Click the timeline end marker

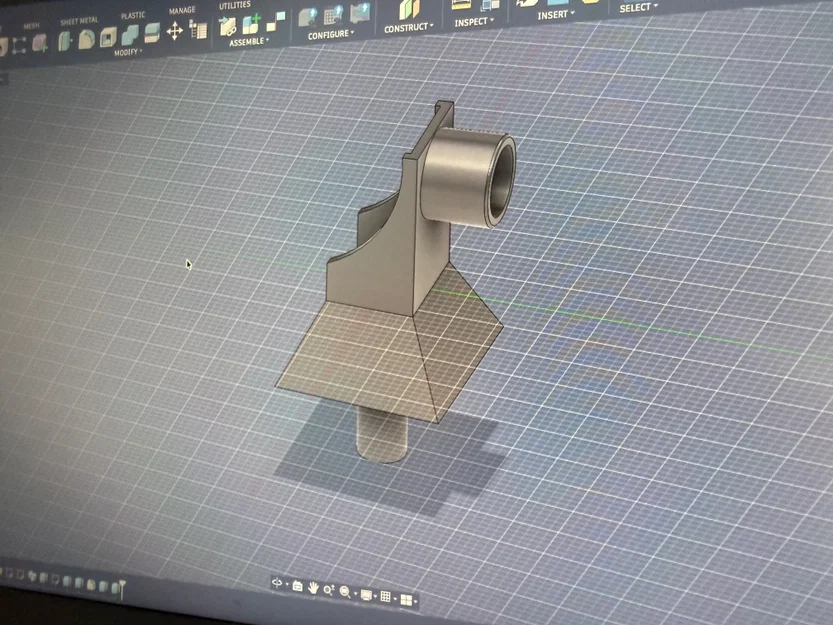tap(123, 589)
